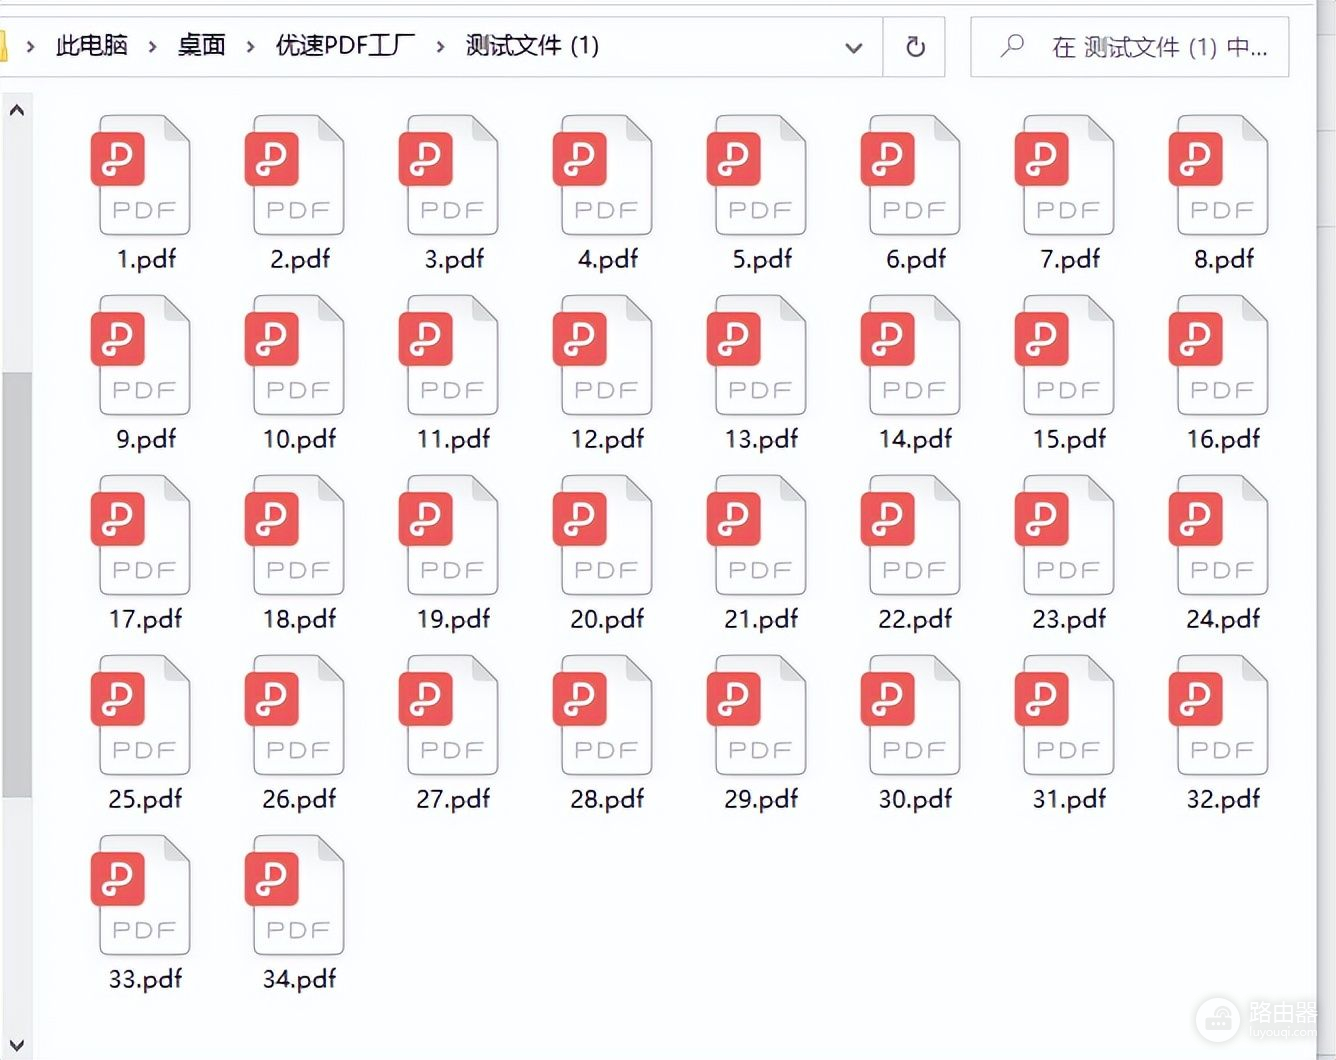Select the 31.pdf file icon

(x=1066, y=715)
